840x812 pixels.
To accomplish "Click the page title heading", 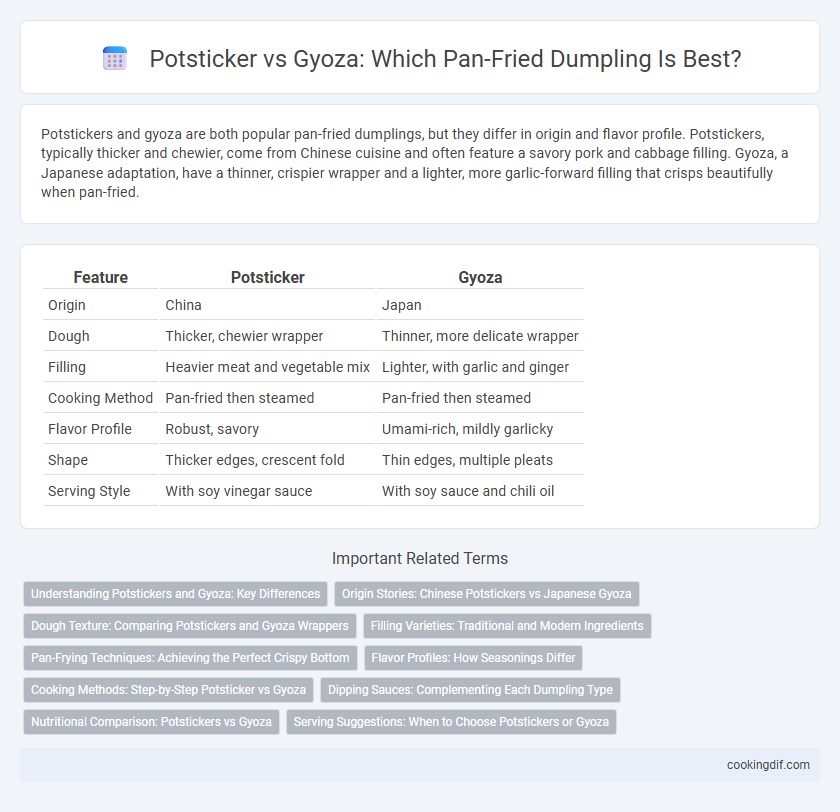I will pos(445,58).
